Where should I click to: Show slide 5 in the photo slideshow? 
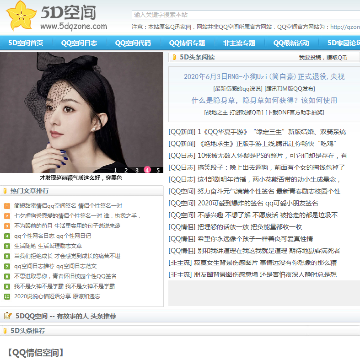(158, 170)
